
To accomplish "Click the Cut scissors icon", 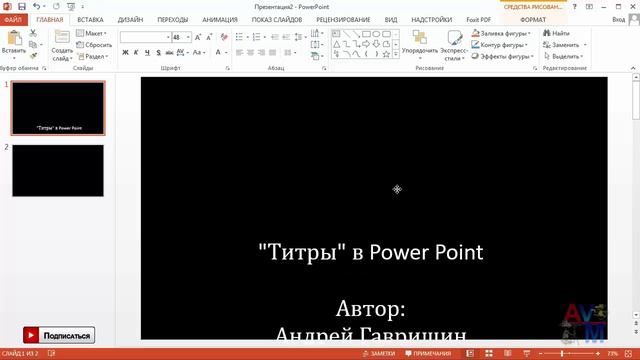I will pyautogui.click(x=33, y=33).
